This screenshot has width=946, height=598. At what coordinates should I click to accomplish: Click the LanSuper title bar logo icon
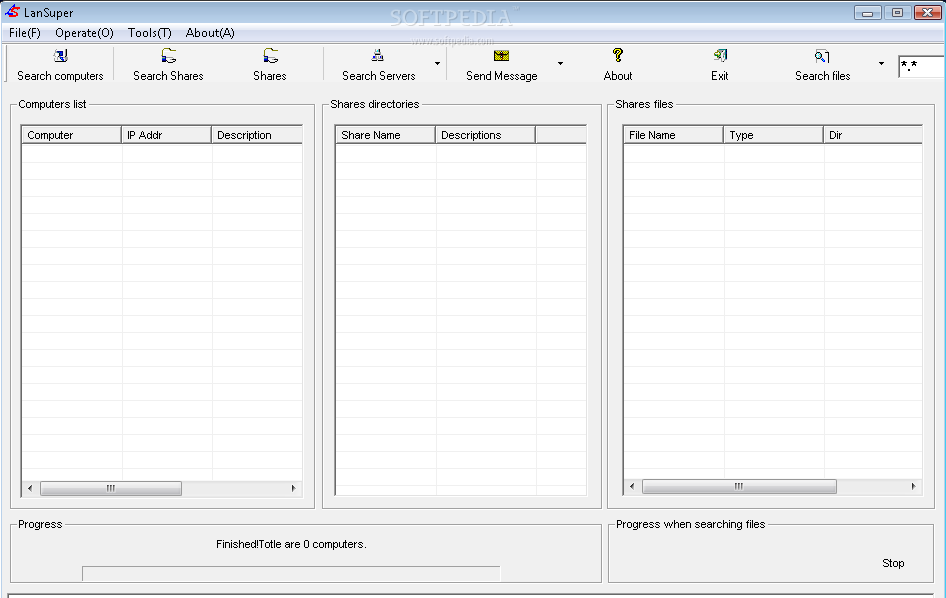pos(12,11)
